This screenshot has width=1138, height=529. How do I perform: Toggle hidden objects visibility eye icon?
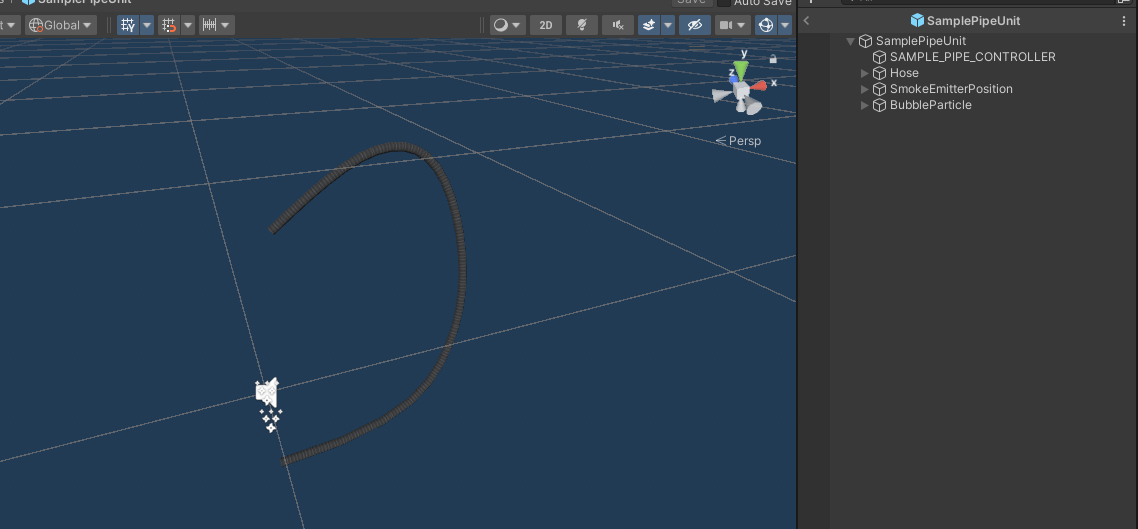[x=695, y=25]
